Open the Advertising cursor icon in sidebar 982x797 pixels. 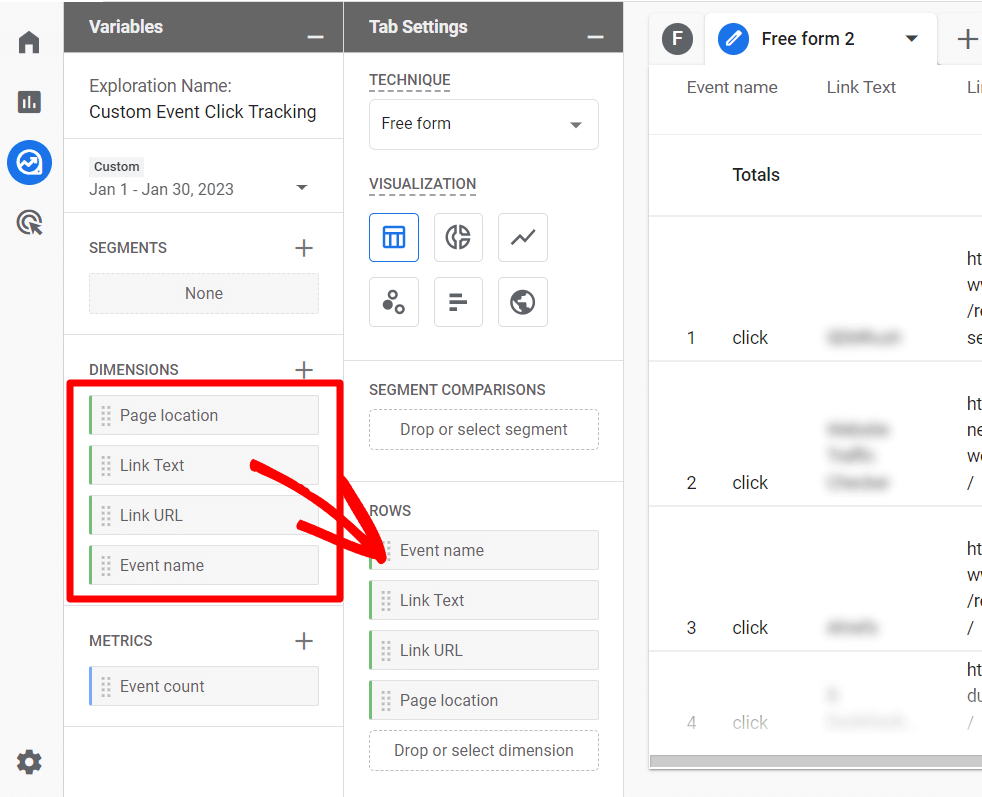point(29,222)
